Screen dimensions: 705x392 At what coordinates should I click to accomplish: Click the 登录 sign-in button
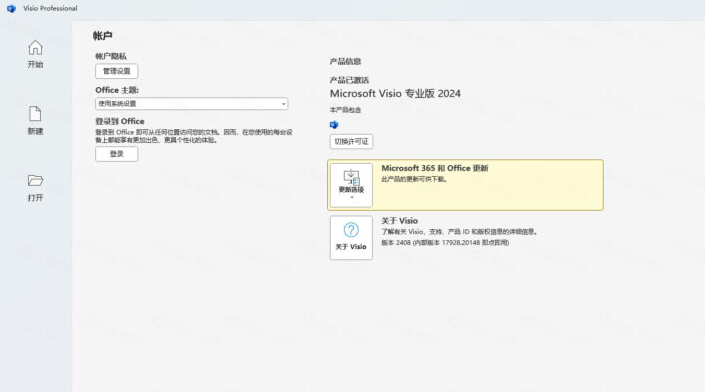tap(116, 154)
